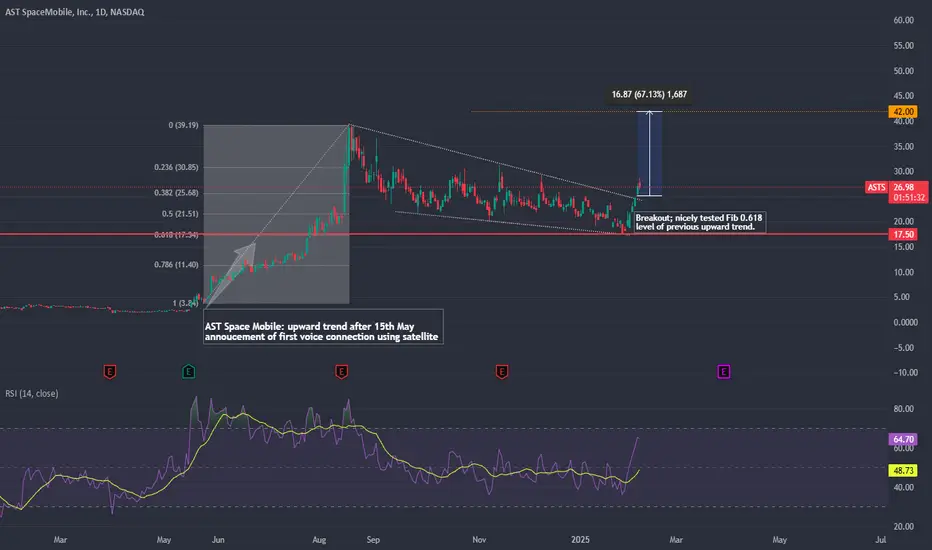Viewport: 932px width, 550px height.
Task: Click the RSI (14, close) indicator label
Action: click(32, 394)
